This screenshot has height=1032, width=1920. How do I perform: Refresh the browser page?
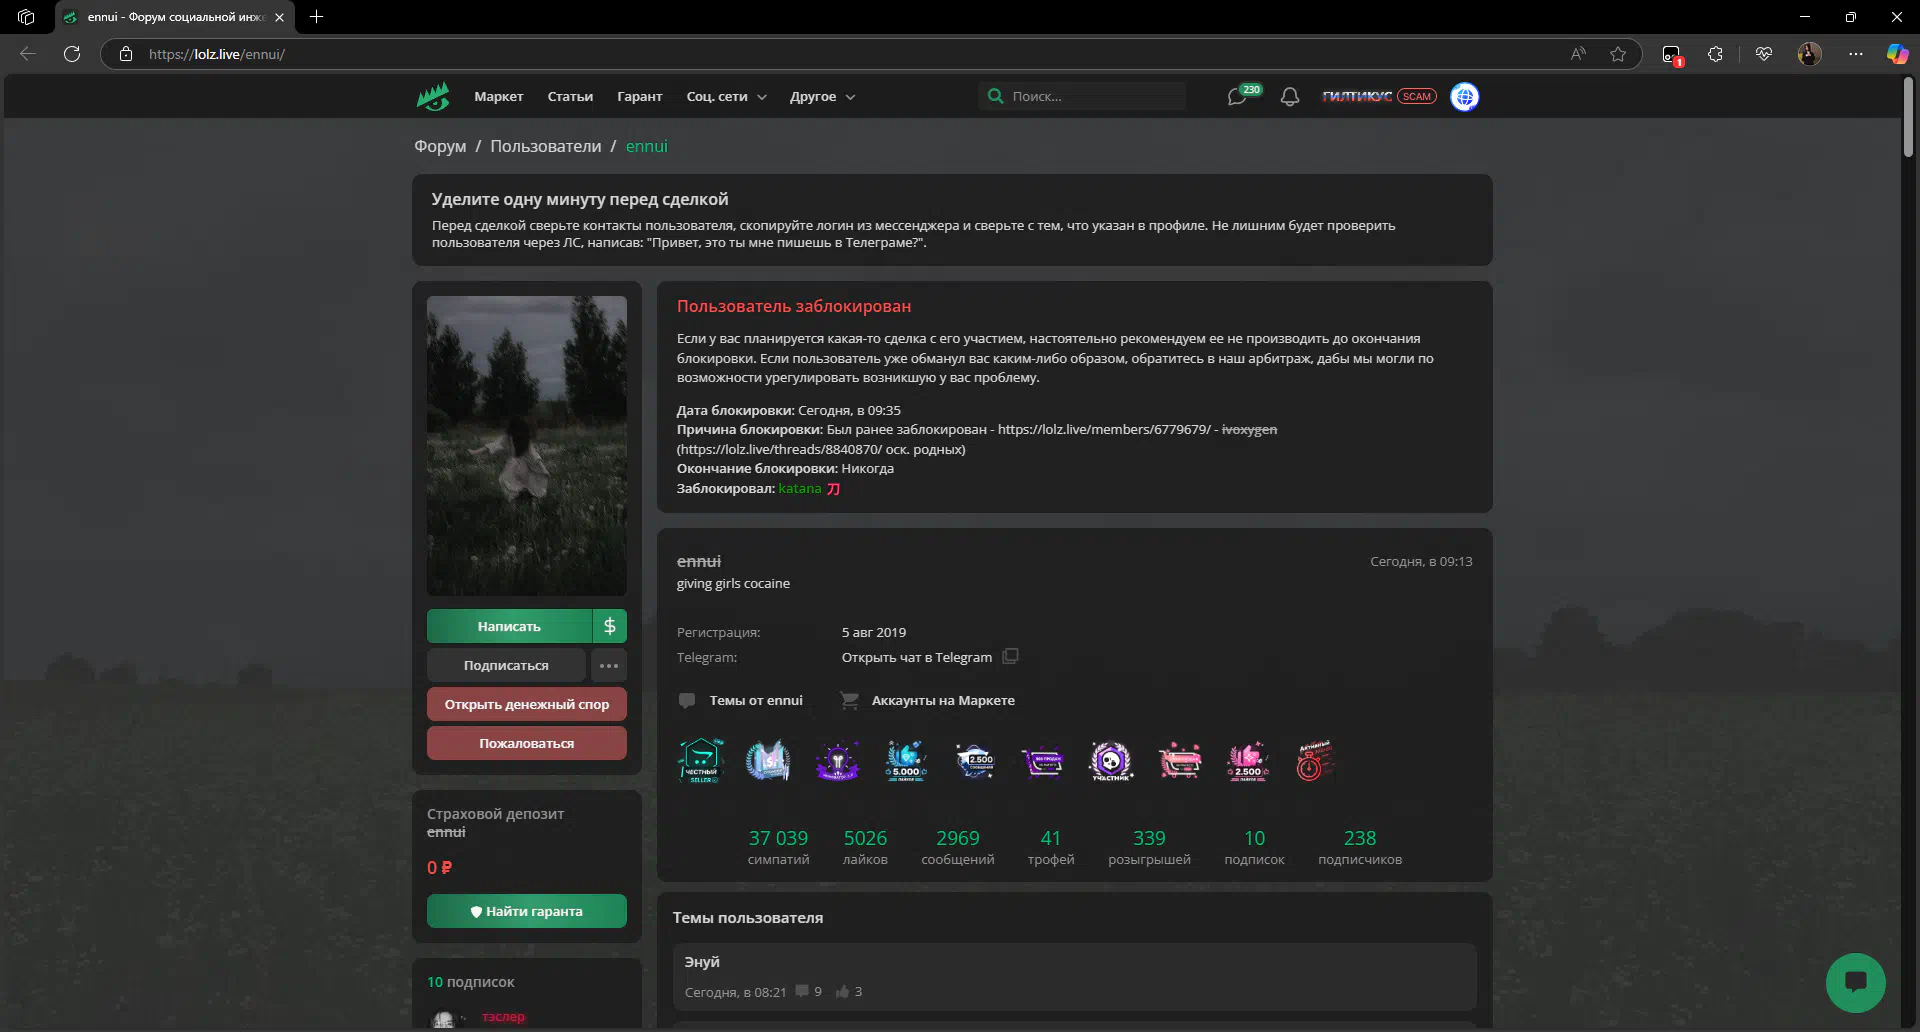(72, 54)
